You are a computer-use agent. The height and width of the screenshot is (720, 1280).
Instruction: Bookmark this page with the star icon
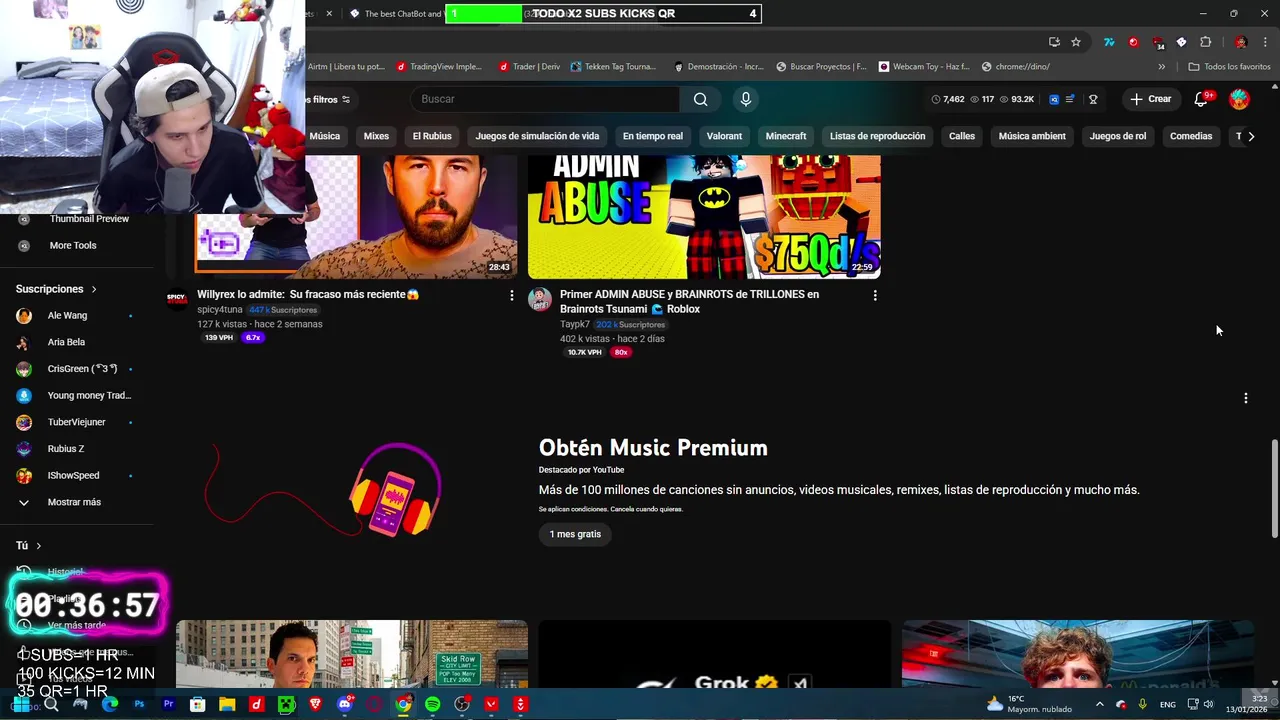tap(1076, 42)
